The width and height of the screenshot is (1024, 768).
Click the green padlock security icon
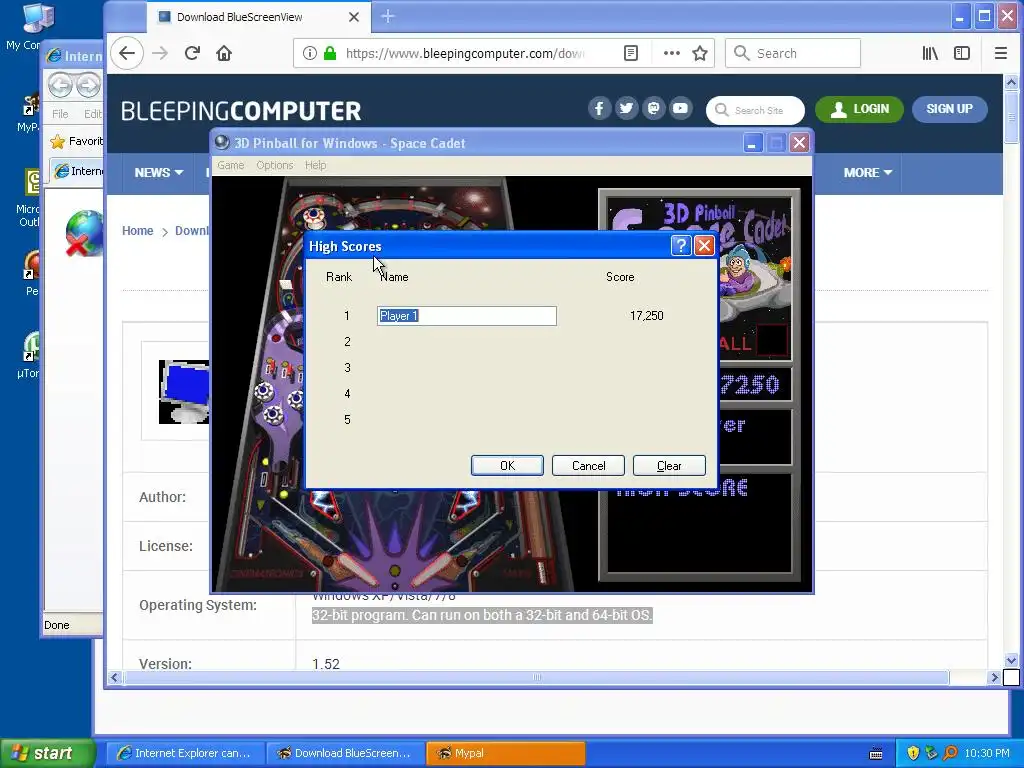pos(330,53)
